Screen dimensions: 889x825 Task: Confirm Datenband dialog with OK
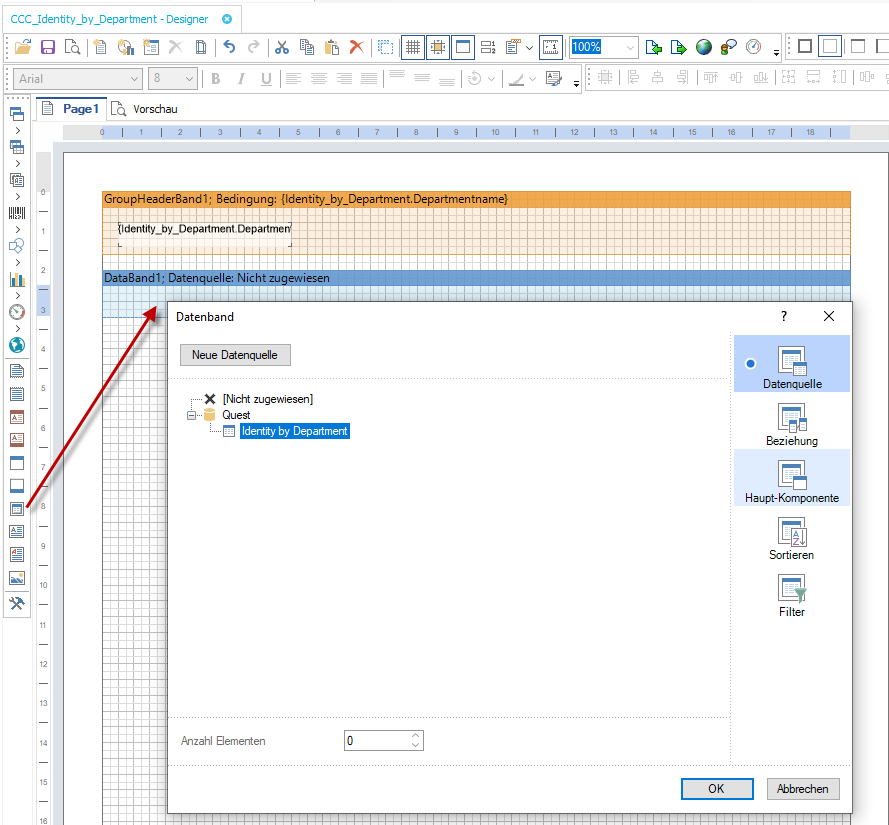click(717, 789)
